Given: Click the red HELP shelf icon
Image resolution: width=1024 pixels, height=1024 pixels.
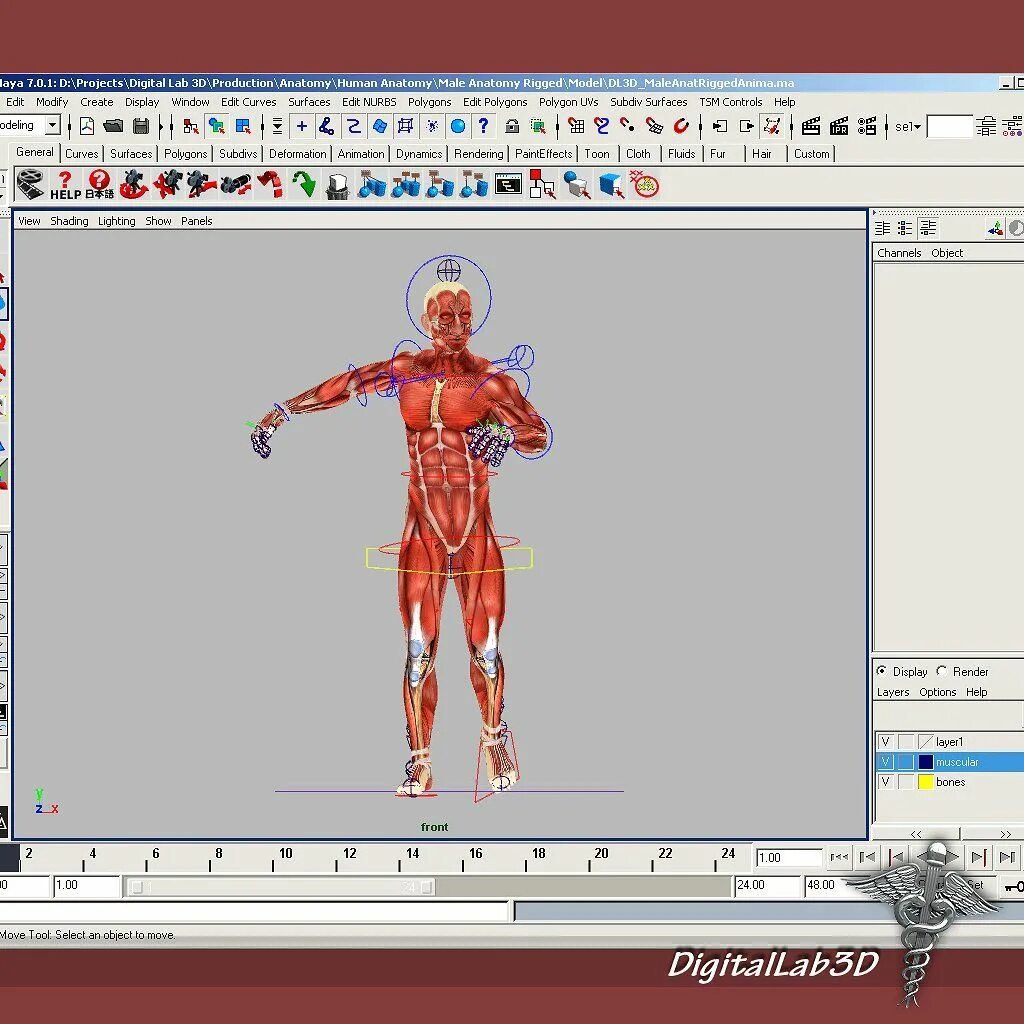Looking at the screenshot, I should 65,185.
